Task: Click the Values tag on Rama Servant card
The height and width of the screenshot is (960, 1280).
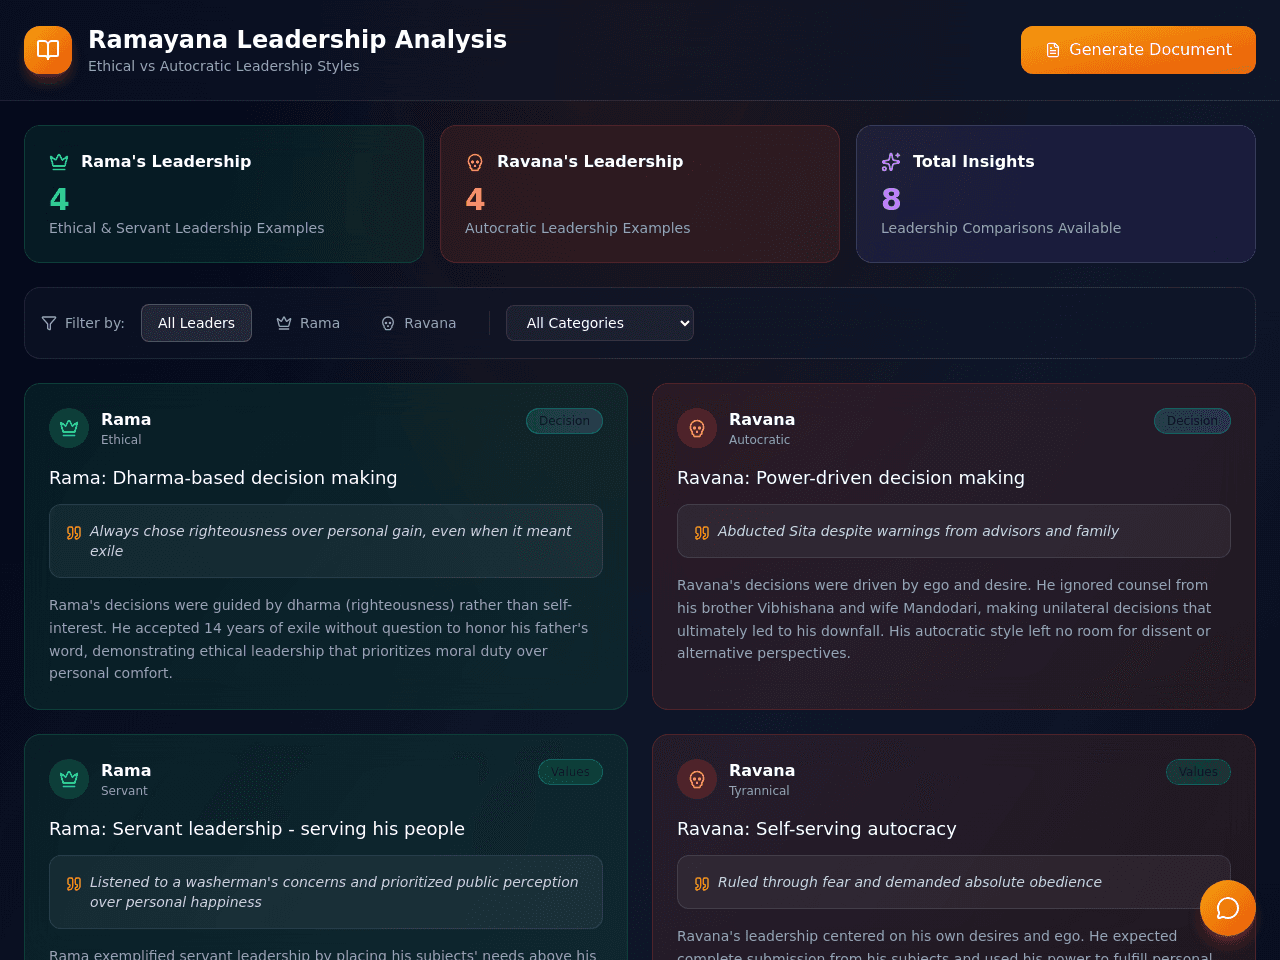Action: pos(570,772)
